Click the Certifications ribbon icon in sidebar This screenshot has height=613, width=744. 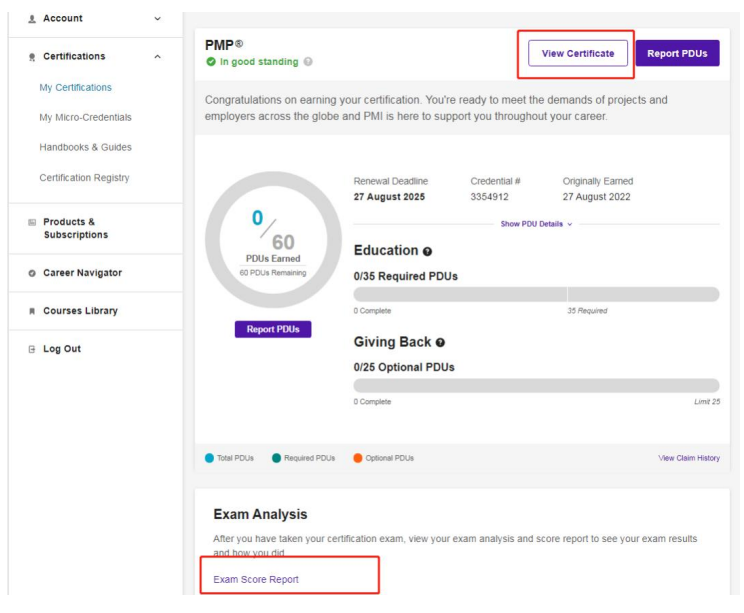32,57
